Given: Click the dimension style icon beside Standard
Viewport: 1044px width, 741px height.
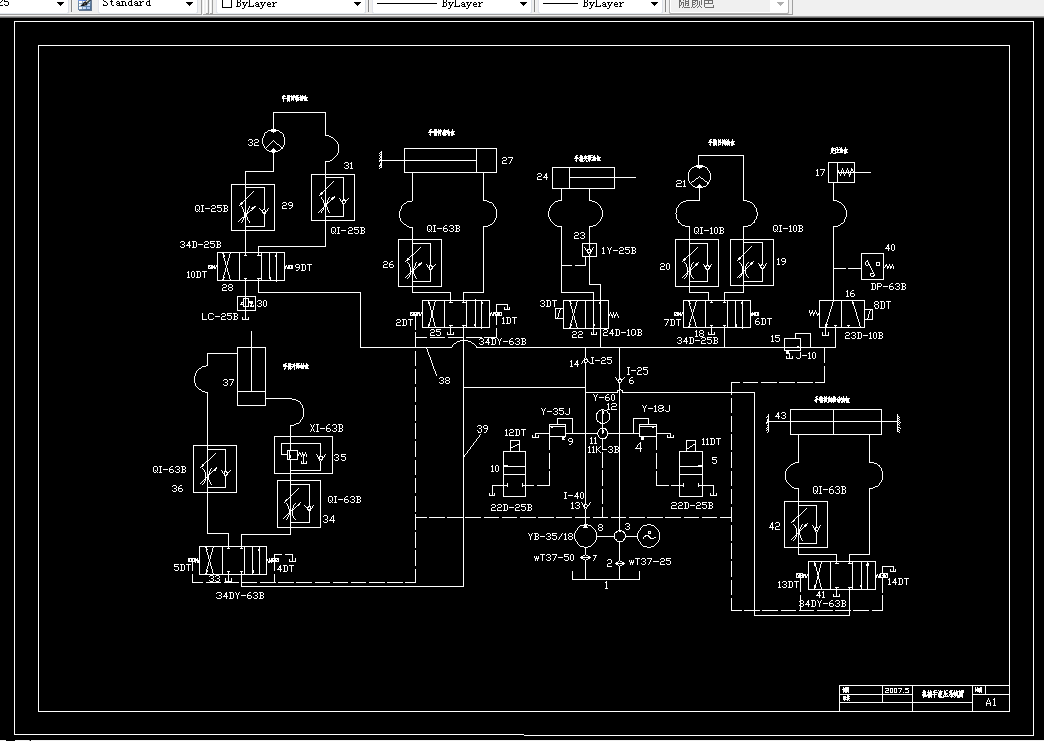Looking at the screenshot, I should 85,5.
